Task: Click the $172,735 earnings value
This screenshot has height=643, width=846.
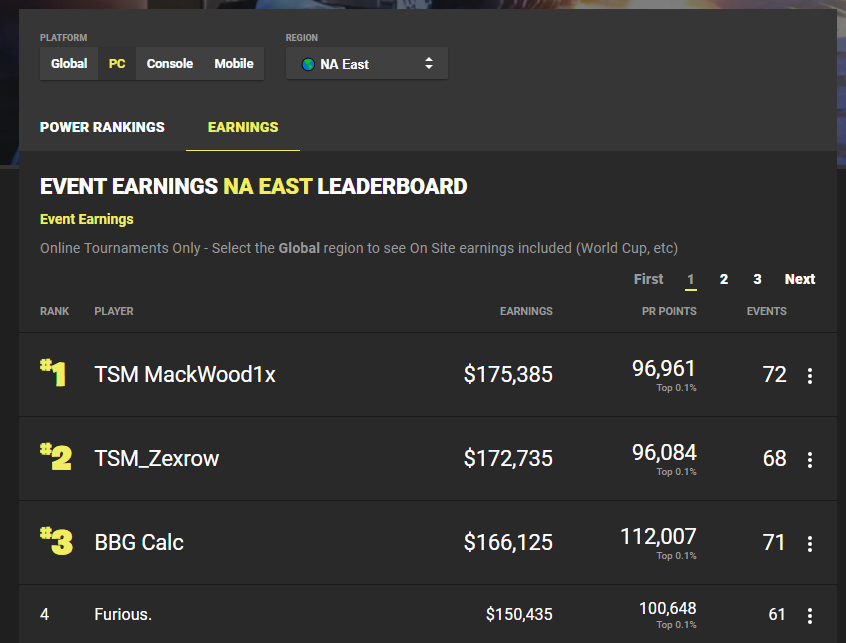Action: pyautogui.click(x=508, y=459)
